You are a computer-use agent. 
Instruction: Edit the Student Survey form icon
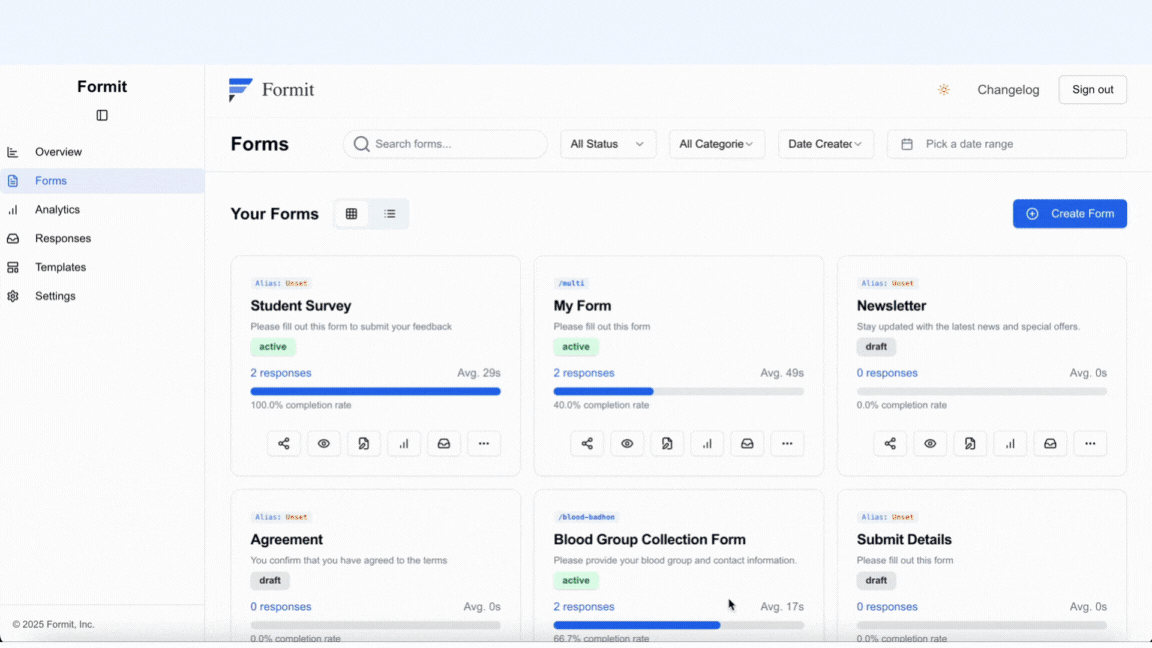click(x=364, y=444)
